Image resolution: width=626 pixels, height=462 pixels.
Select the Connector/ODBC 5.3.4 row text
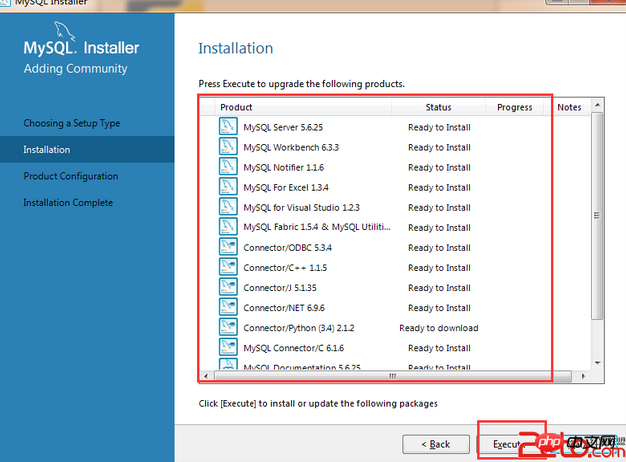pos(287,248)
